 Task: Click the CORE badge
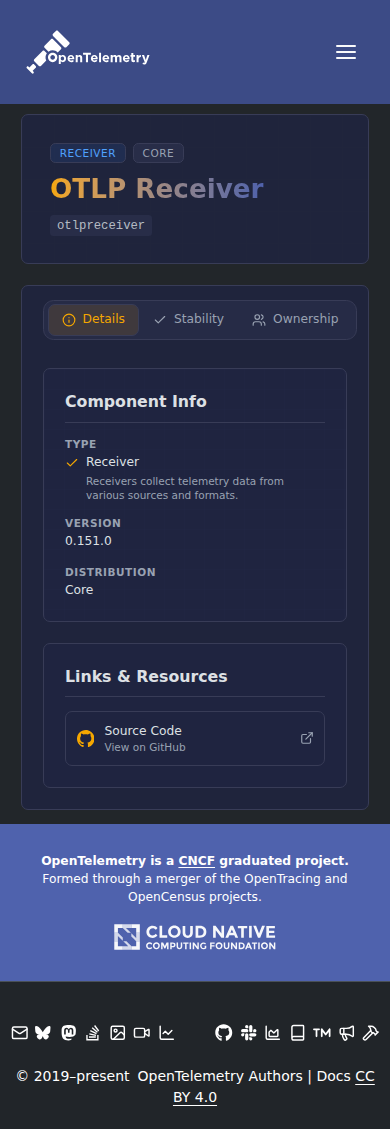point(158,153)
